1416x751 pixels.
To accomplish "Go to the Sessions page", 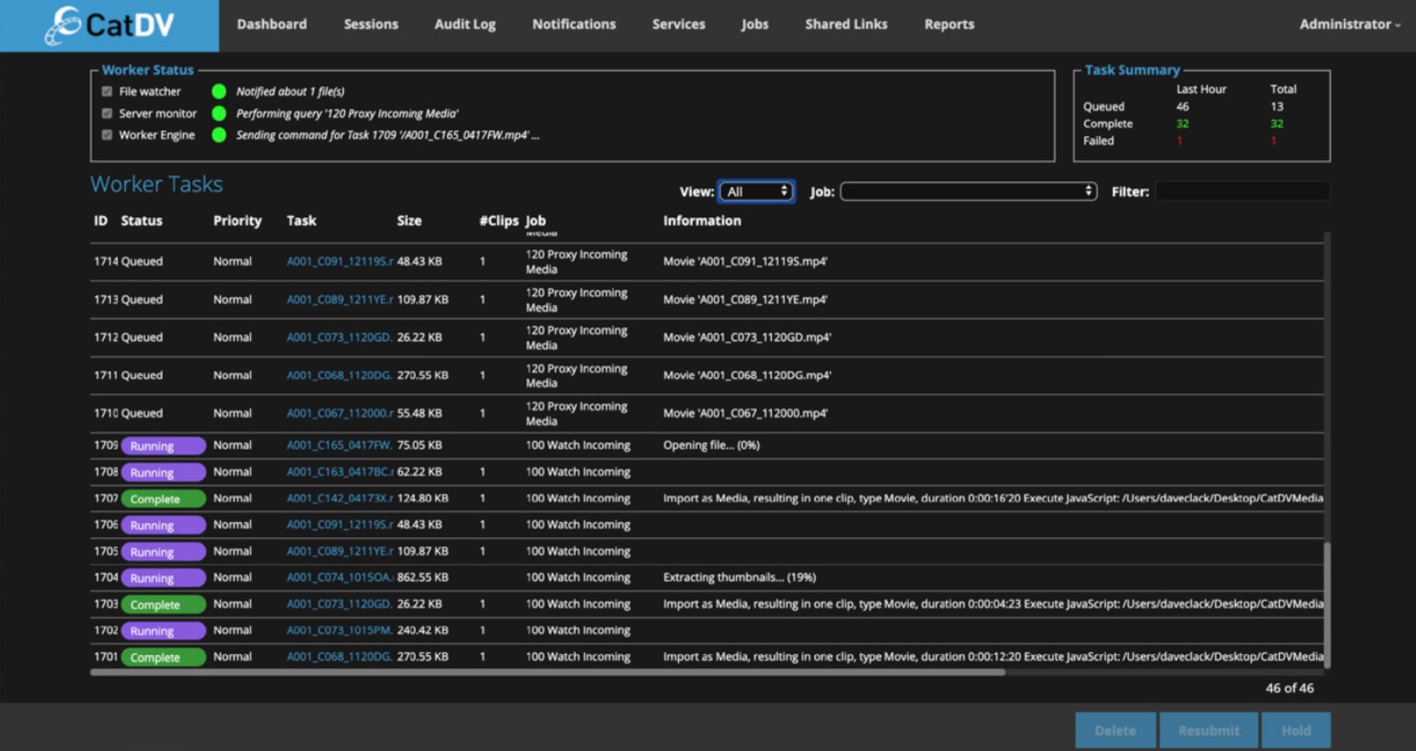I will (371, 25).
